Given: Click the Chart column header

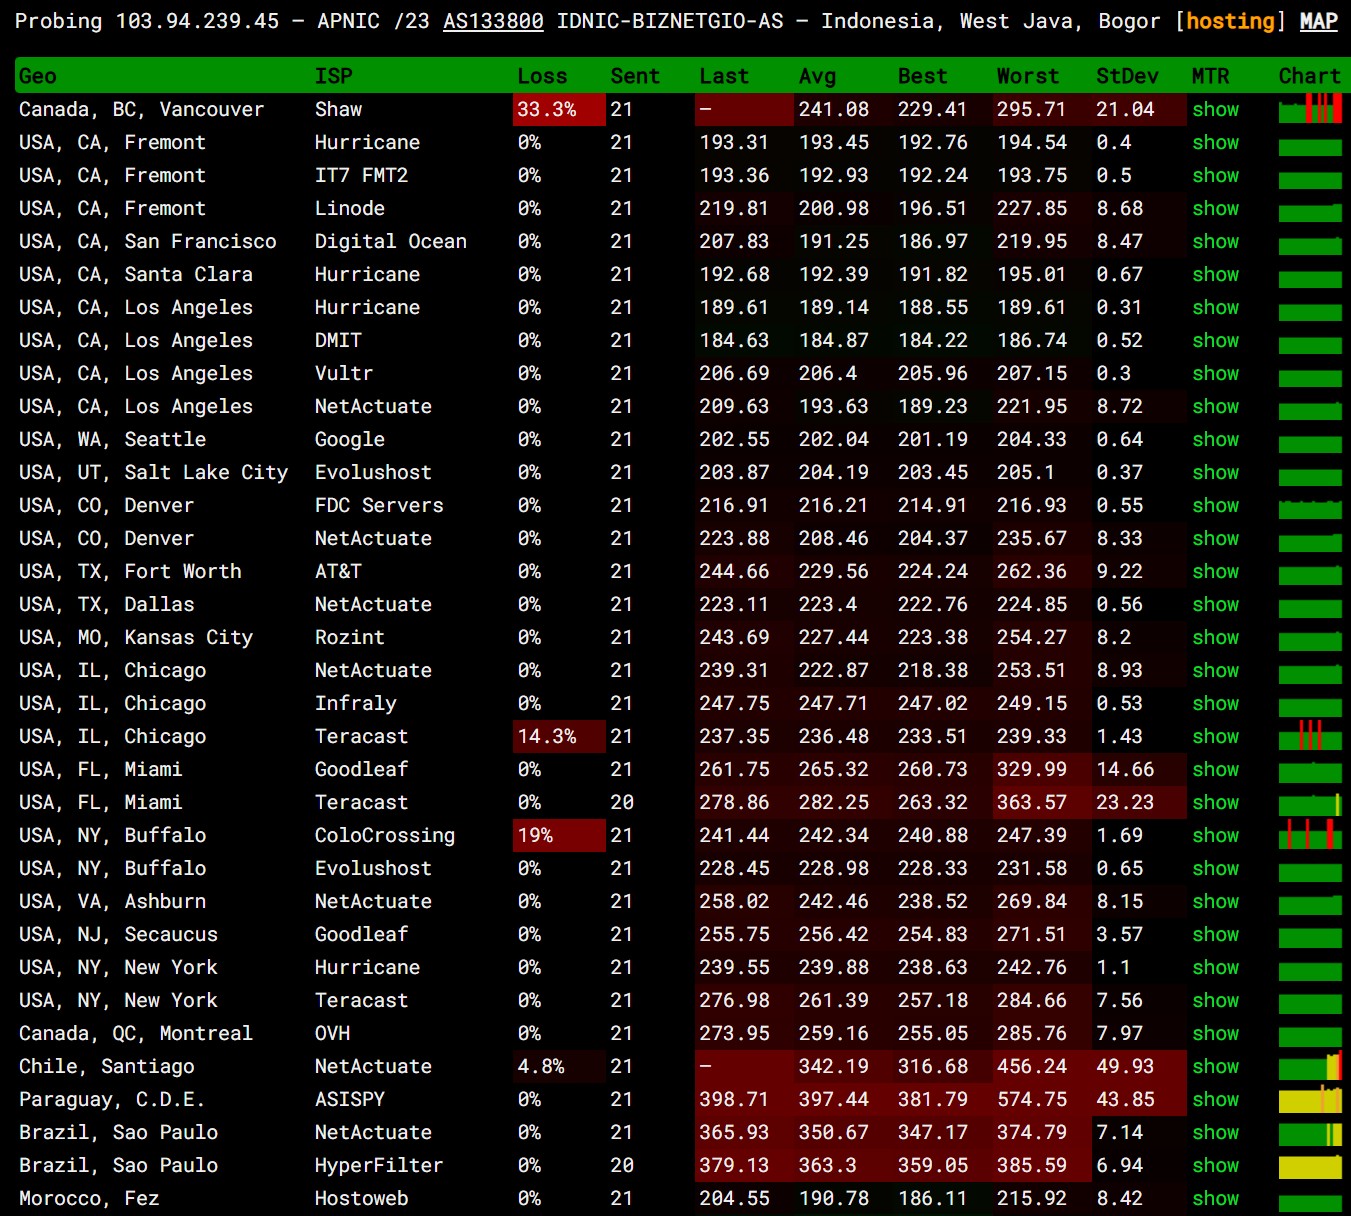Looking at the screenshot, I should click(1309, 76).
